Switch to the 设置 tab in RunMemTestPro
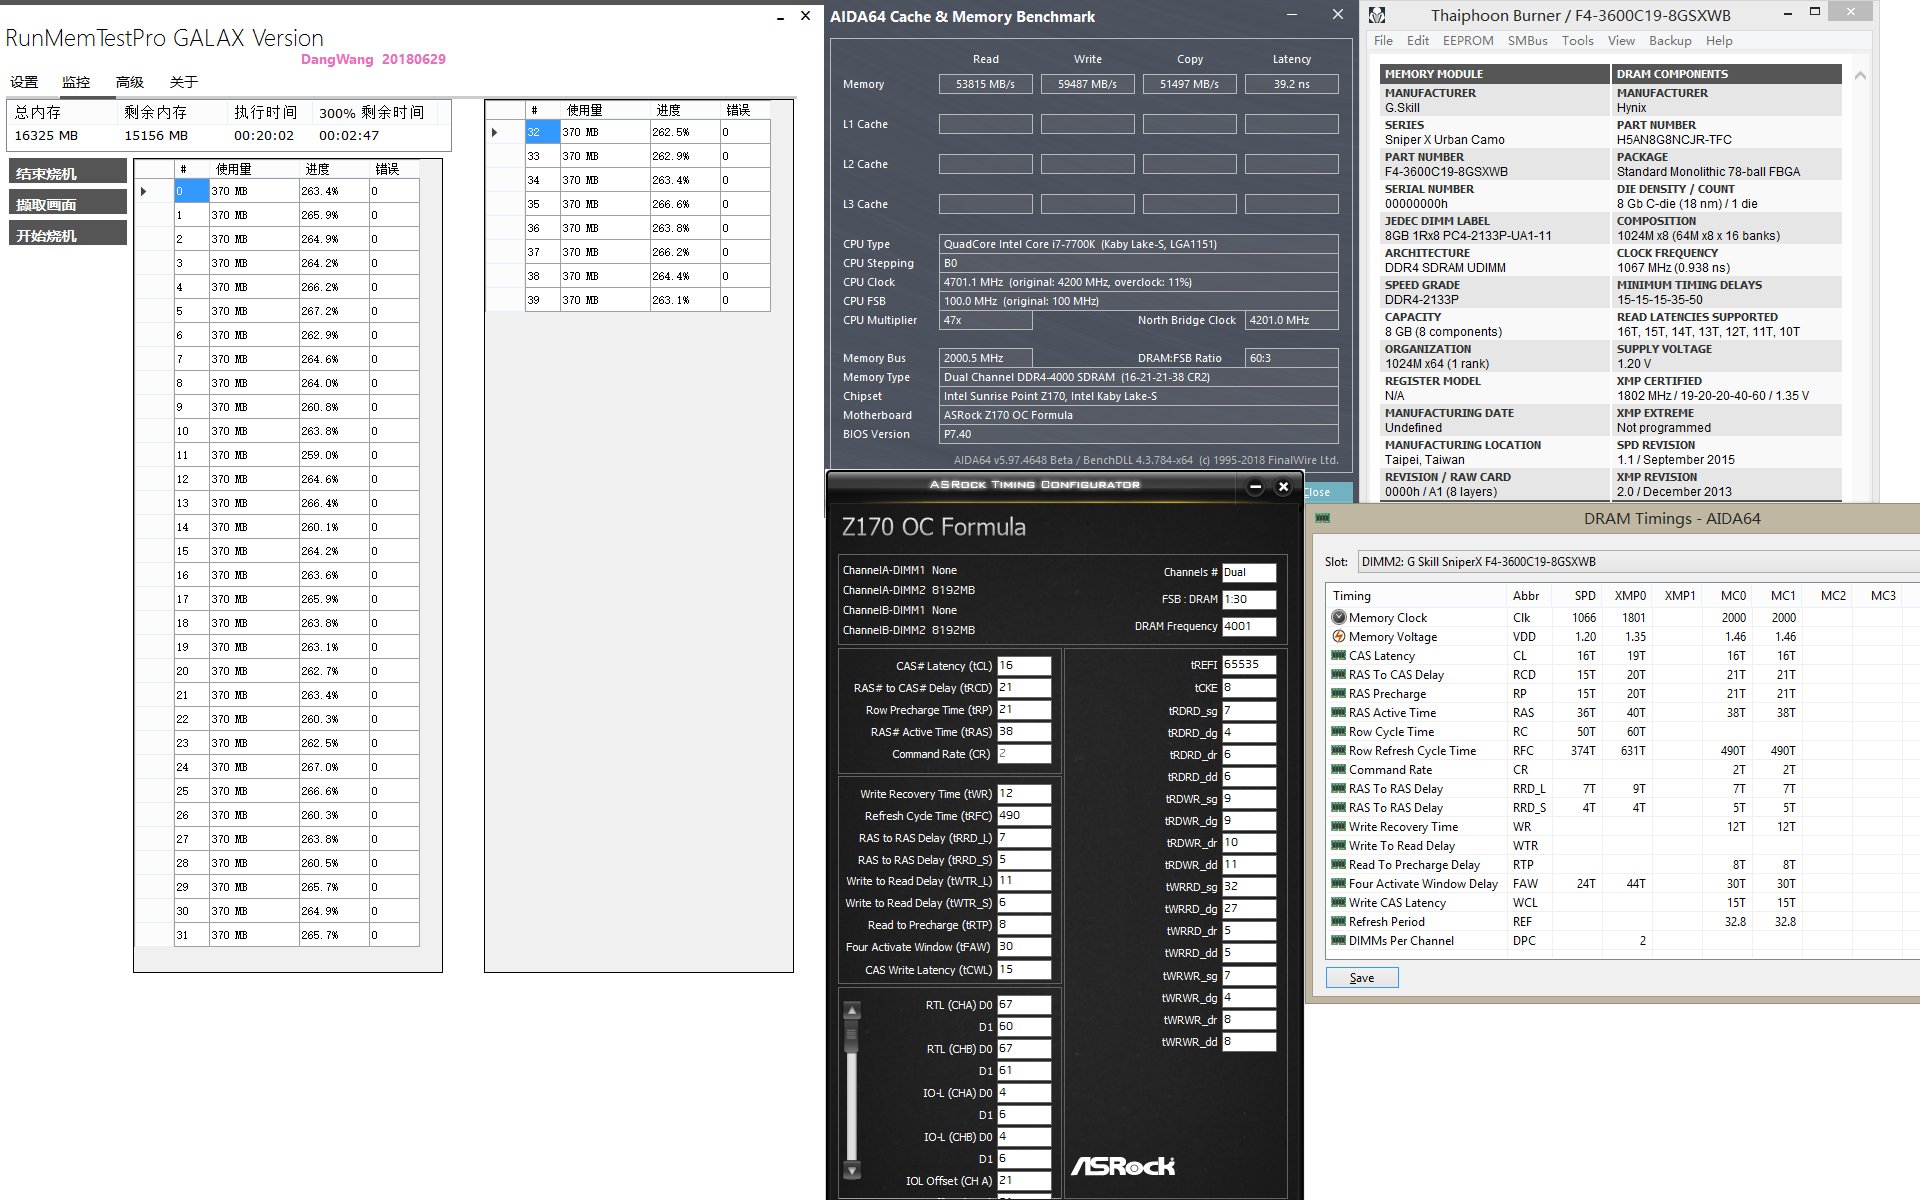Viewport: 1920px width, 1200px height. click(x=24, y=82)
